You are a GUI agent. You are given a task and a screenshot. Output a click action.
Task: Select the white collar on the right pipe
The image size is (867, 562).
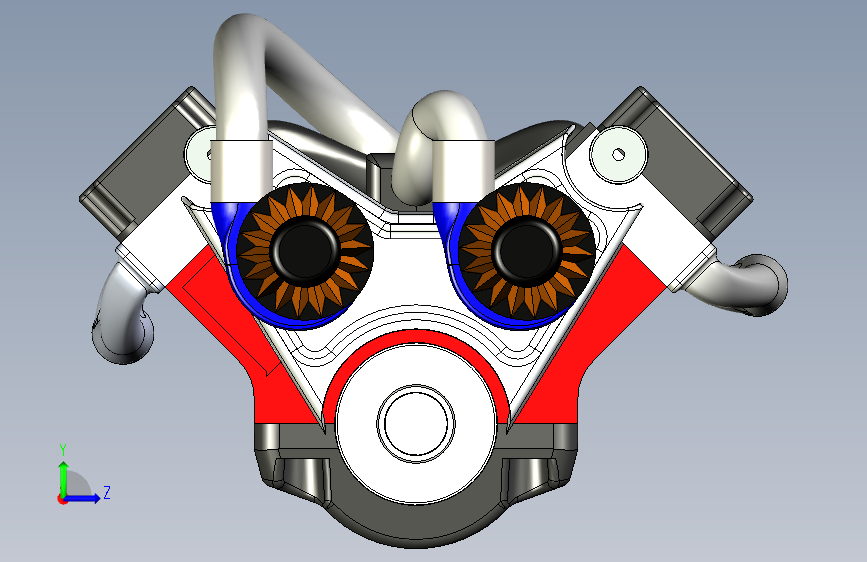[x=463, y=170]
